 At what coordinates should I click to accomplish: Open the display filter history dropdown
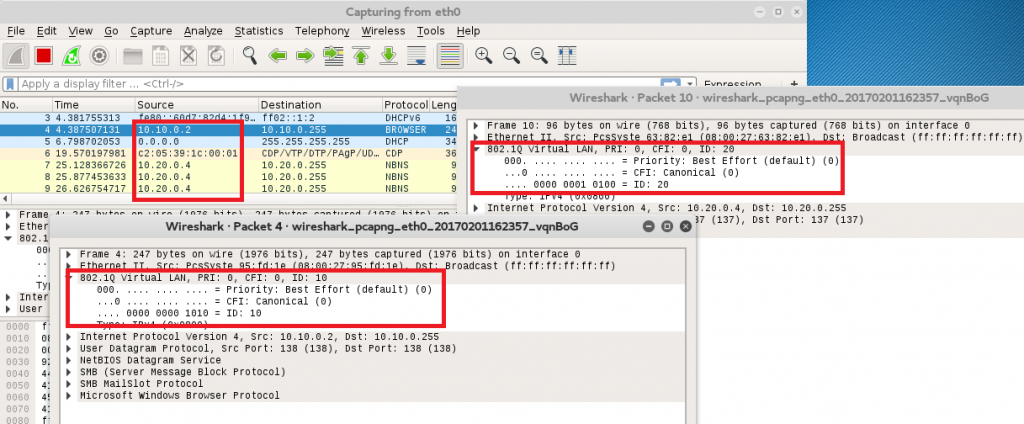690,84
